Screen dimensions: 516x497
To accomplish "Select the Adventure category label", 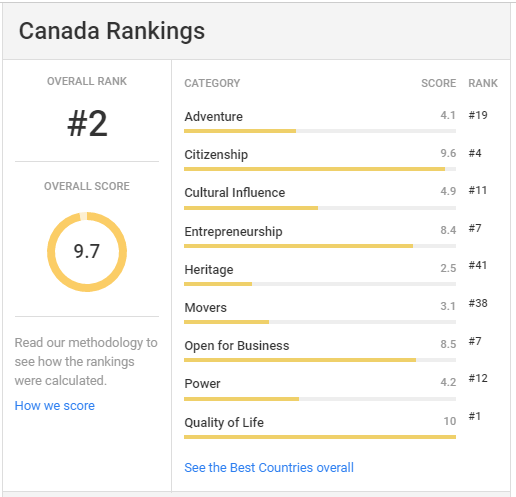I will click(x=214, y=117).
